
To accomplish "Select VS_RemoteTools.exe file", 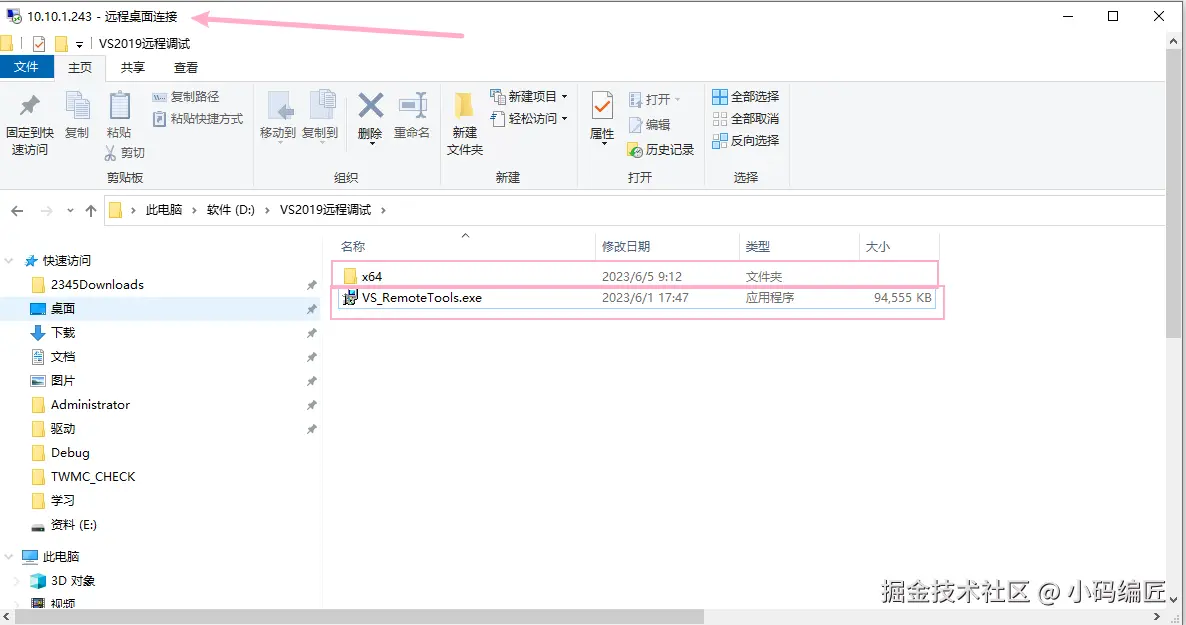I will coord(635,298).
